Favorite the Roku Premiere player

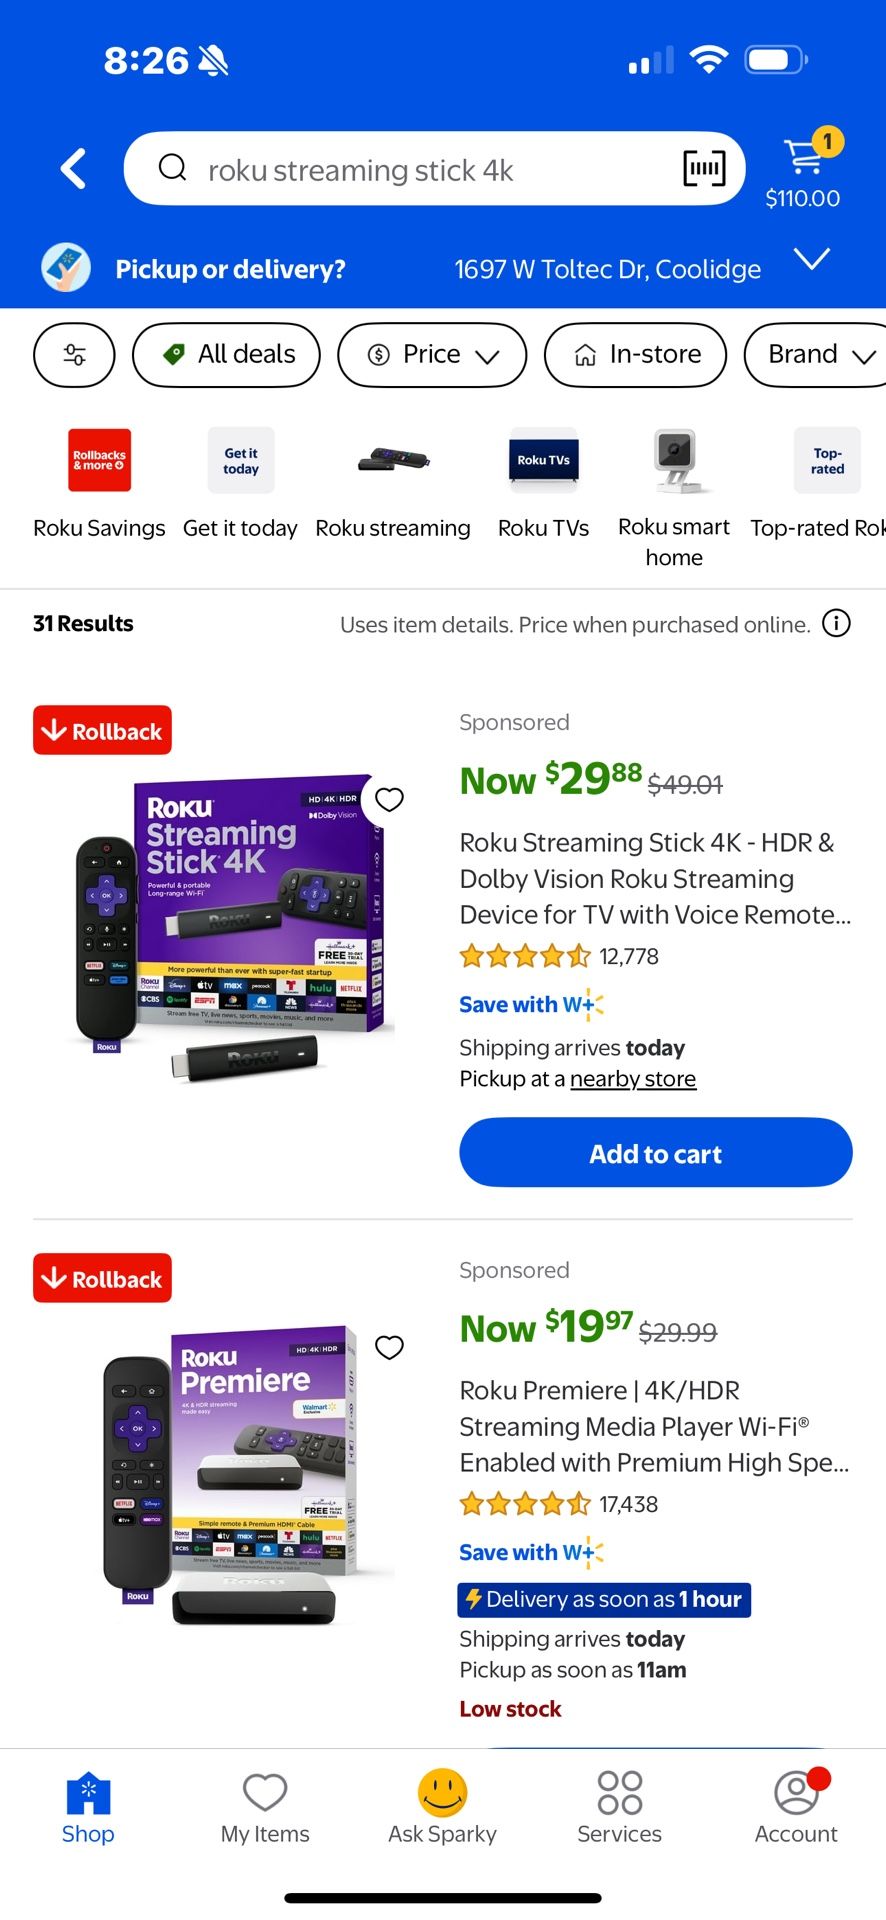click(x=389, y=1347)
